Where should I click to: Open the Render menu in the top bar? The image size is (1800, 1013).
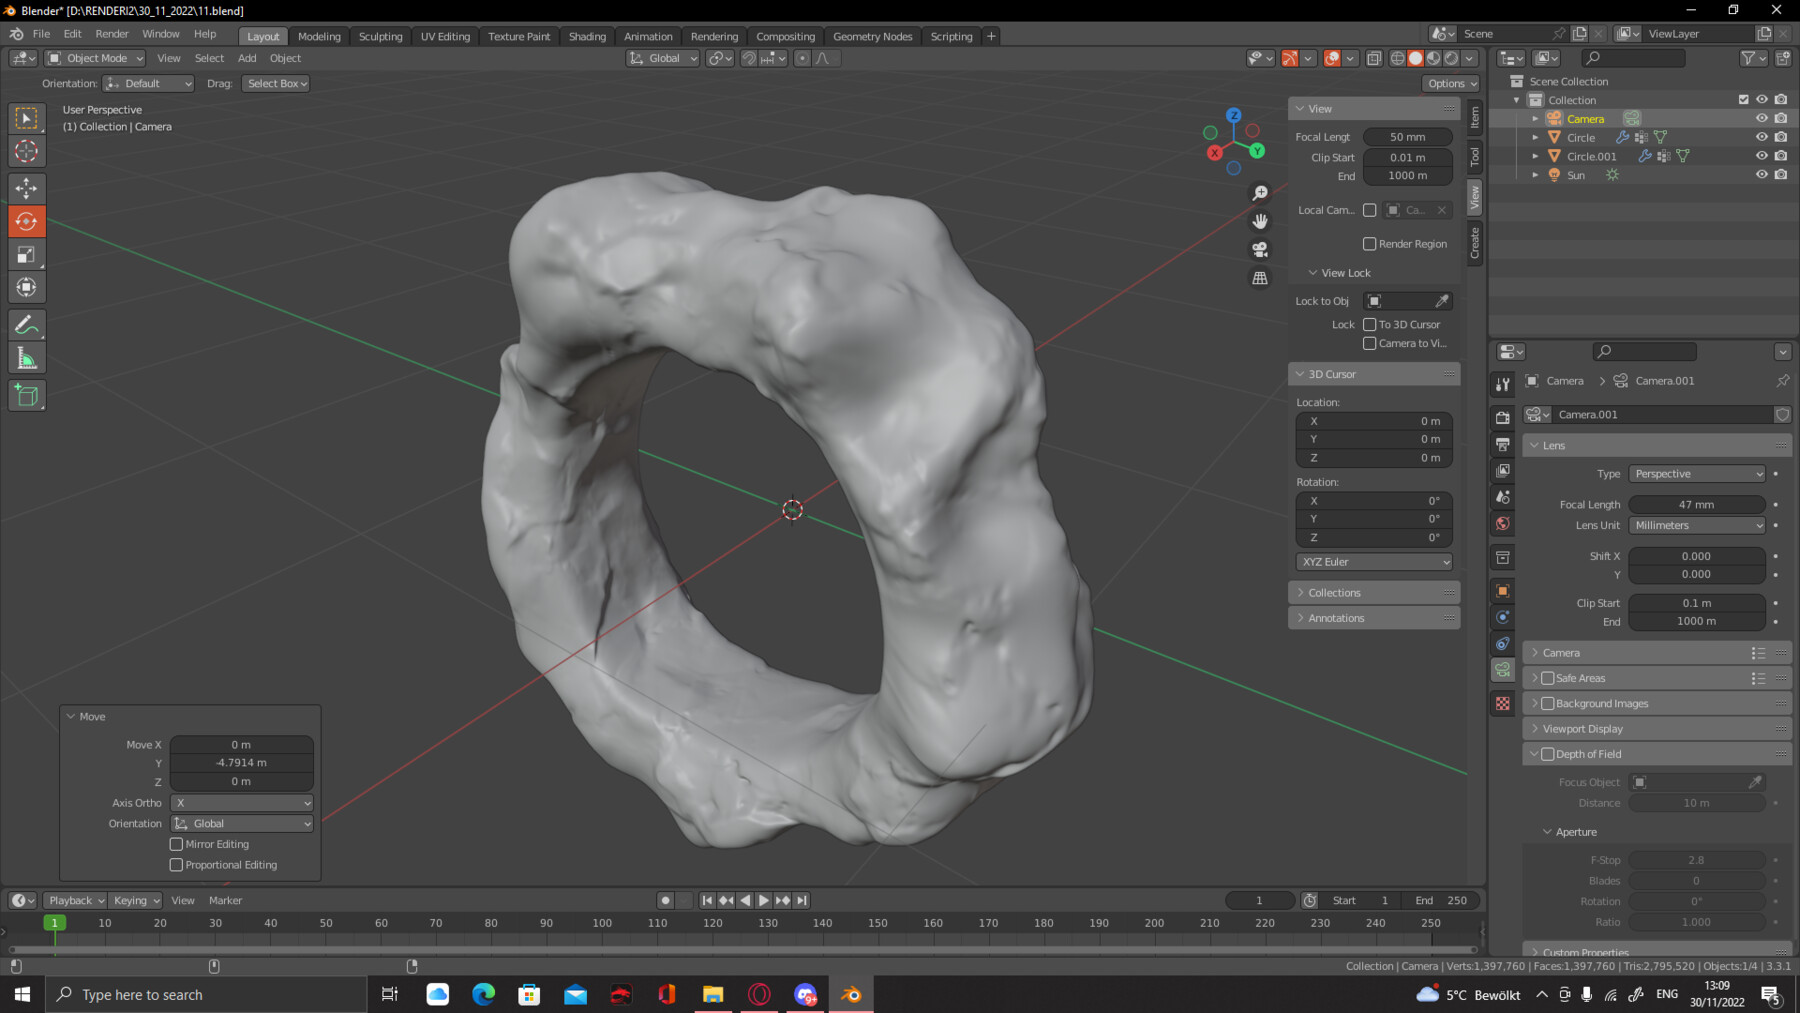click(x=112, y=33)
